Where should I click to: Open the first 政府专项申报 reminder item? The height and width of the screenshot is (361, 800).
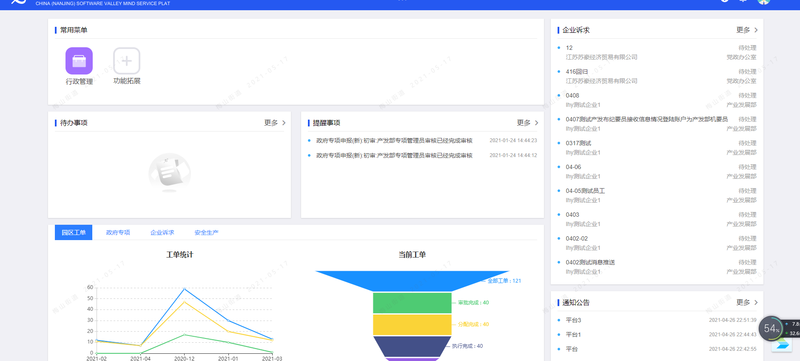tap(394, 140)
